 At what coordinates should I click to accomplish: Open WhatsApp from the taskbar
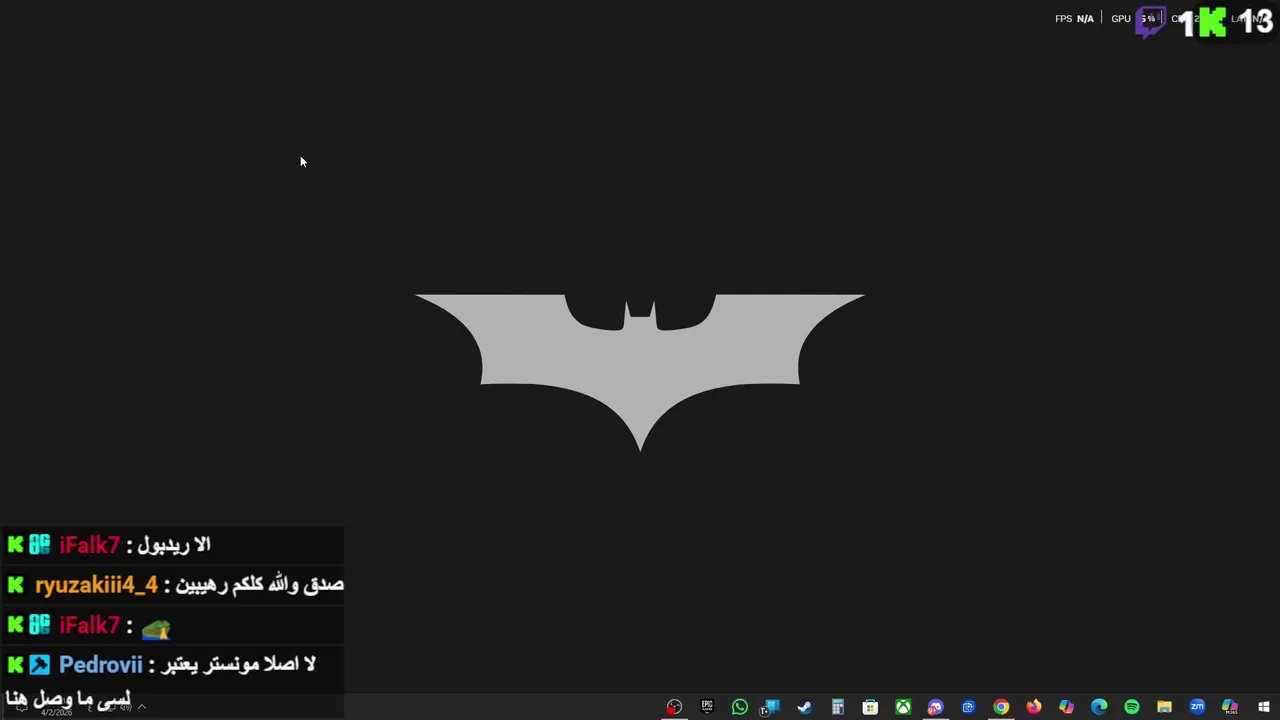coord(740,707)
